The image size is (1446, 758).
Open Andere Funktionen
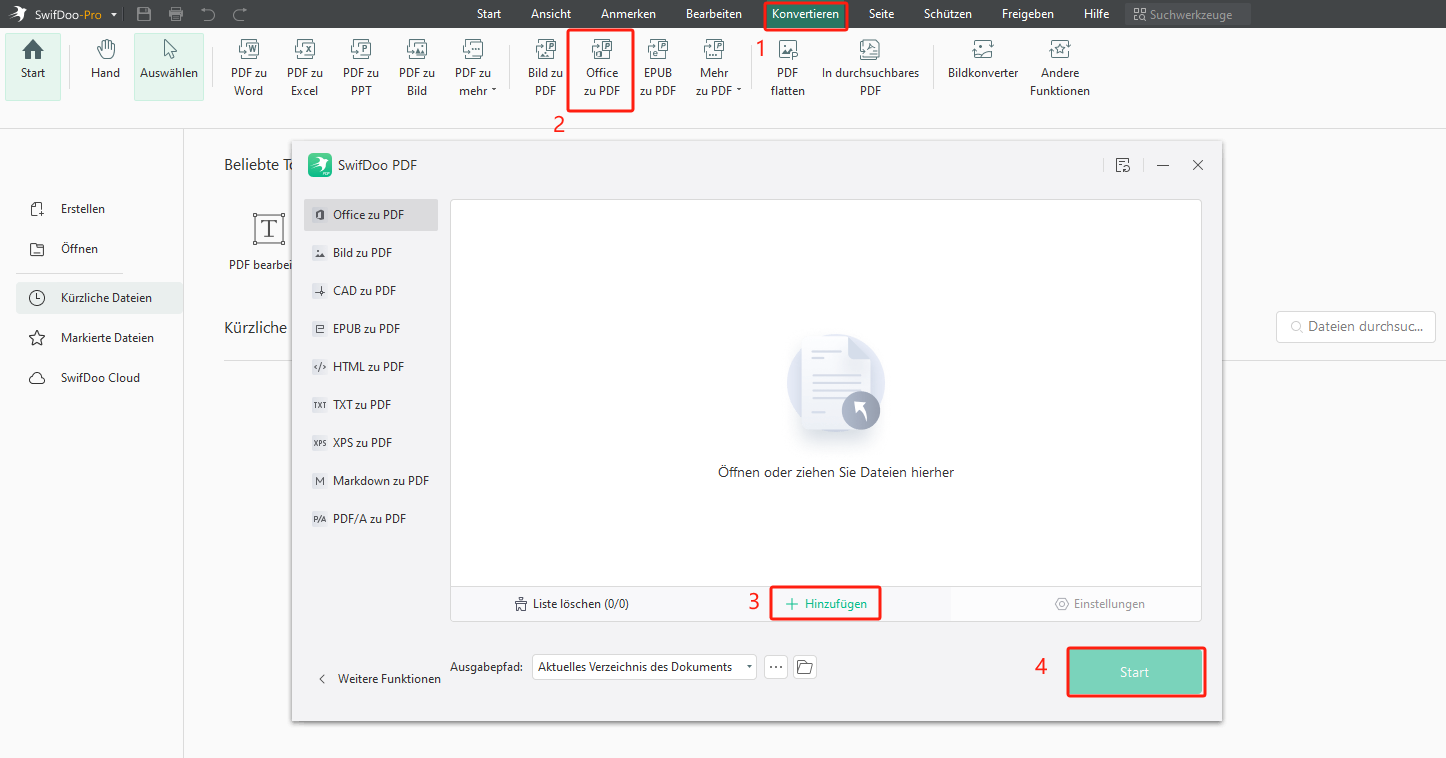pos(1060,68)
